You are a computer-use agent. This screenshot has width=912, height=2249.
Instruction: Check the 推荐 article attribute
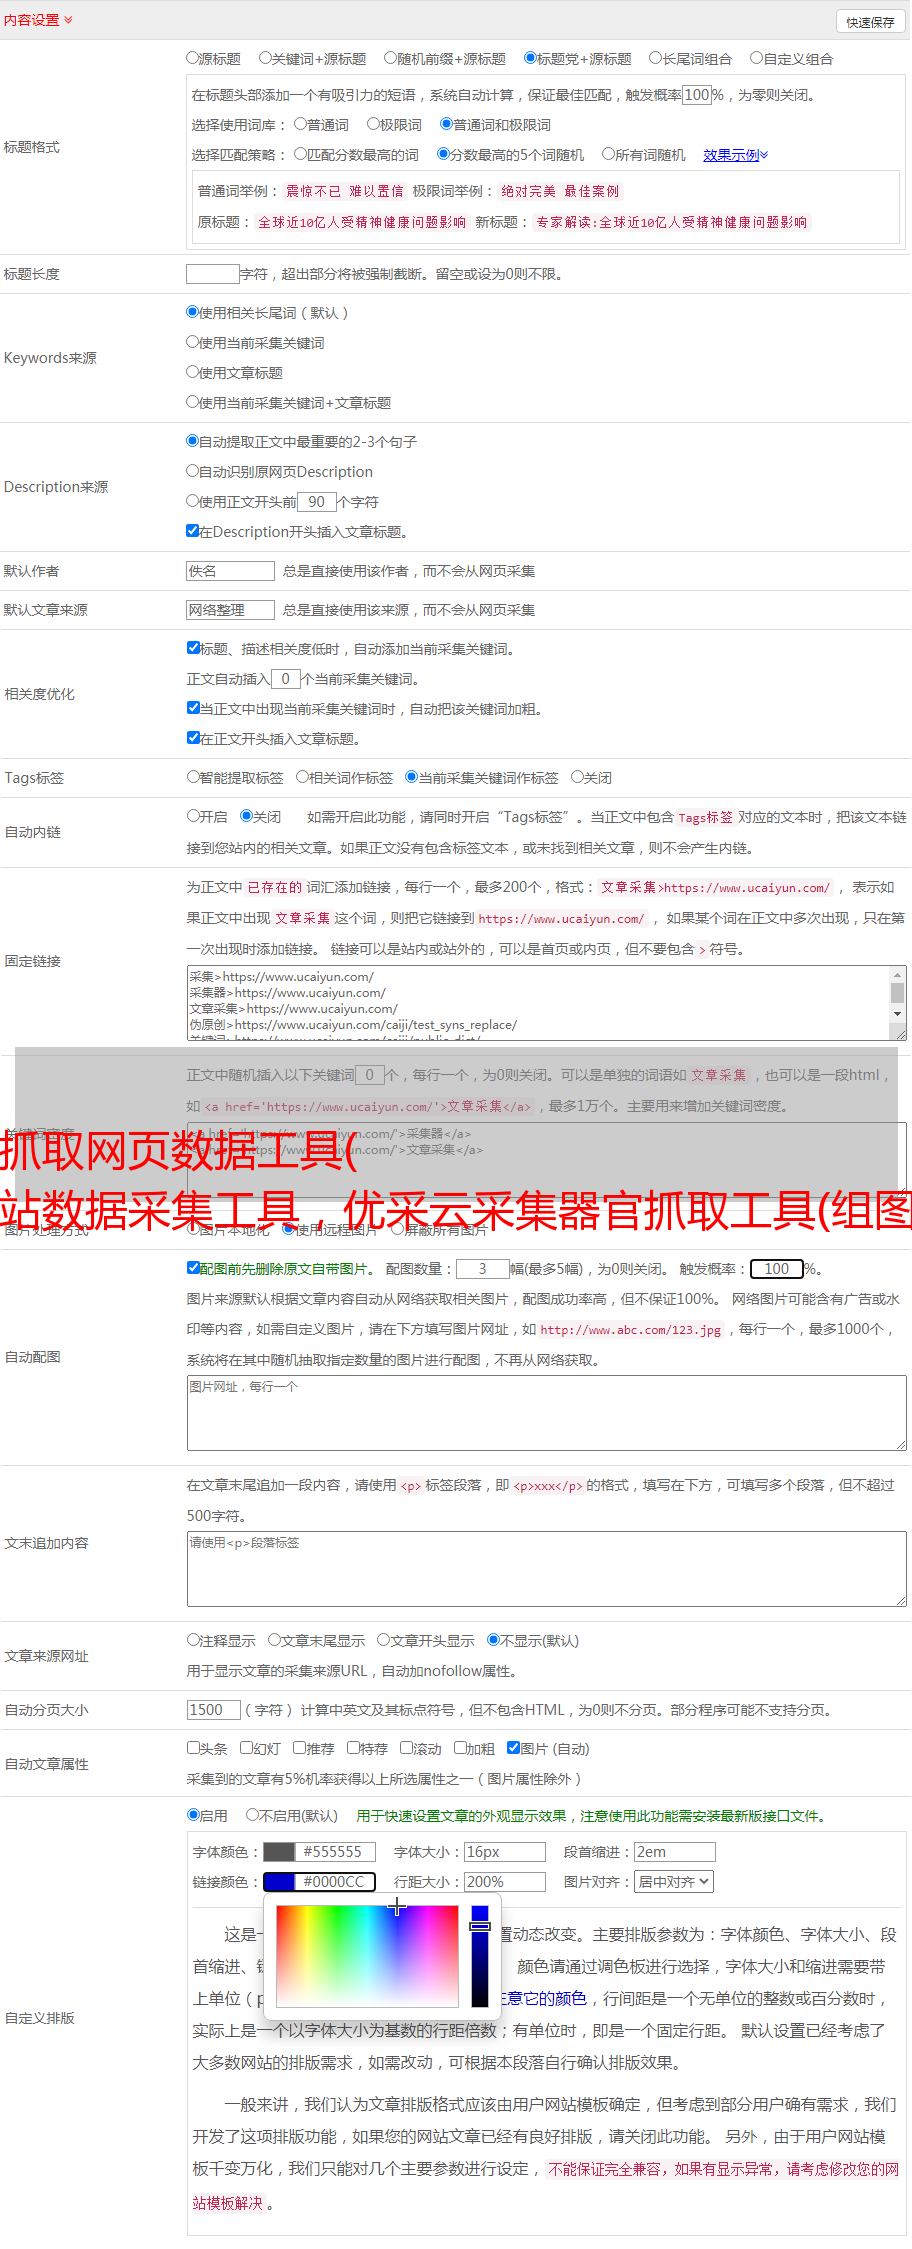[299, 1748]
